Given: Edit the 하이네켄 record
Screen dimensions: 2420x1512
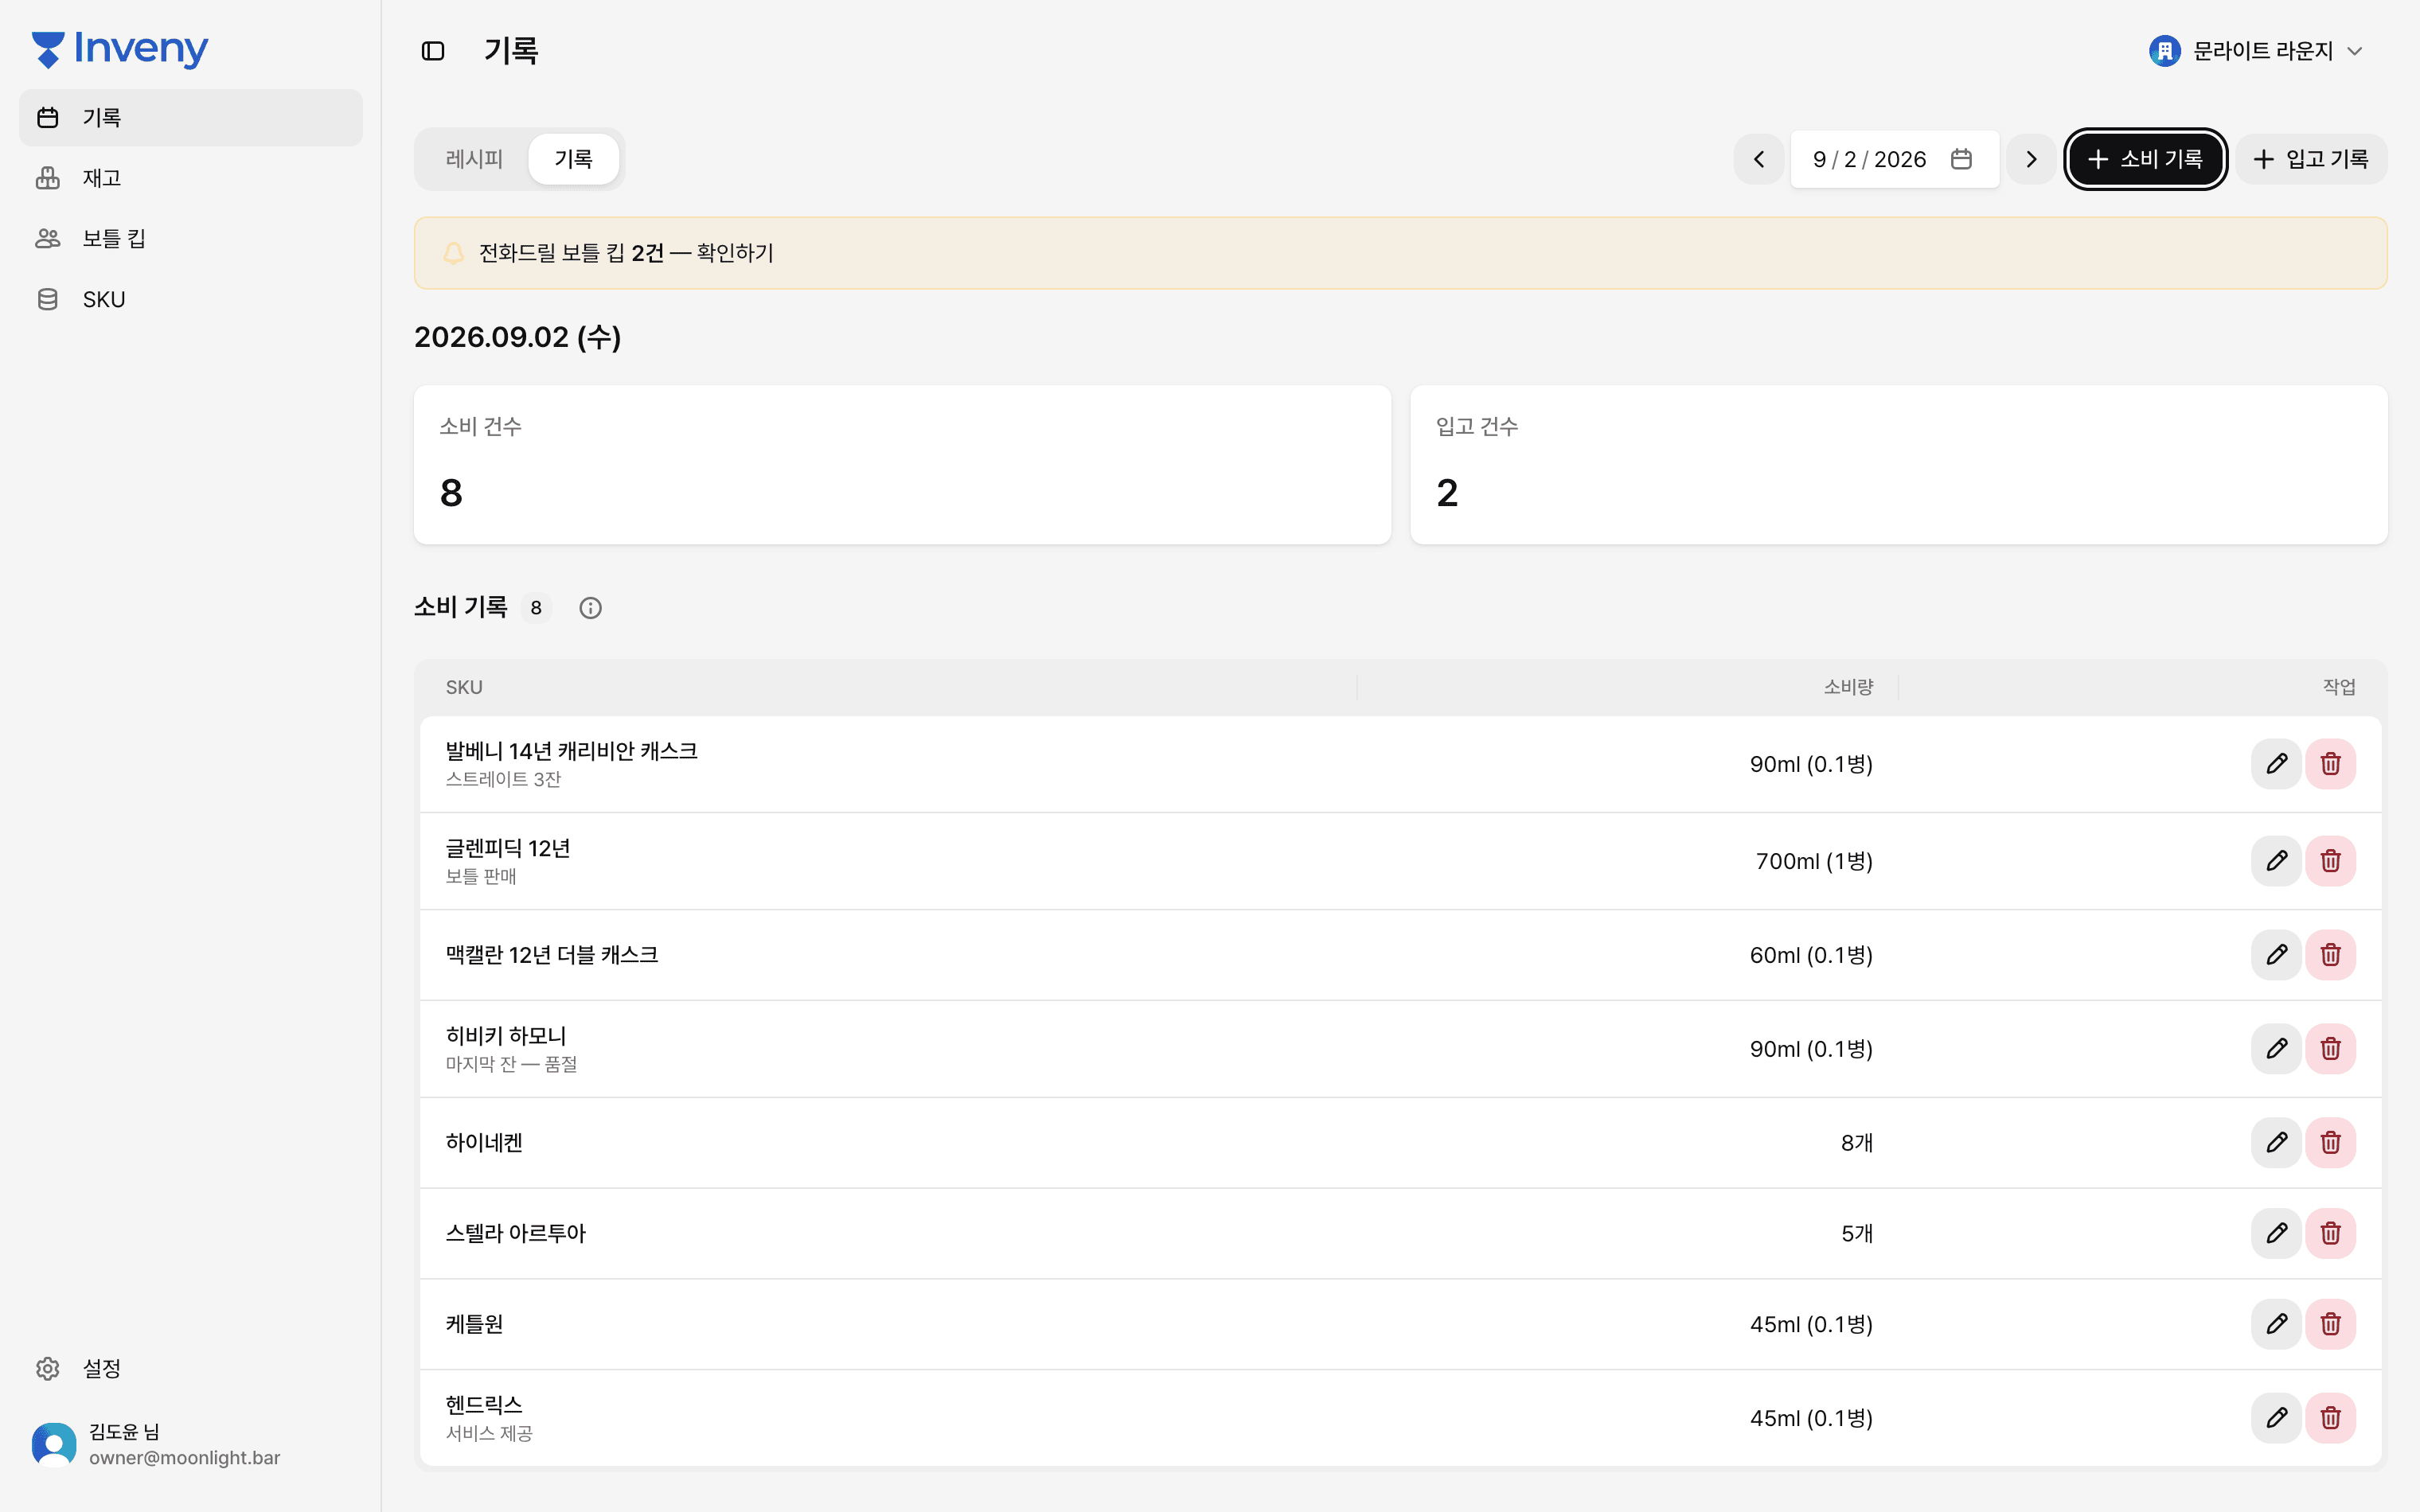Looking at the screenshot, I should [x=2276, y=1143].
